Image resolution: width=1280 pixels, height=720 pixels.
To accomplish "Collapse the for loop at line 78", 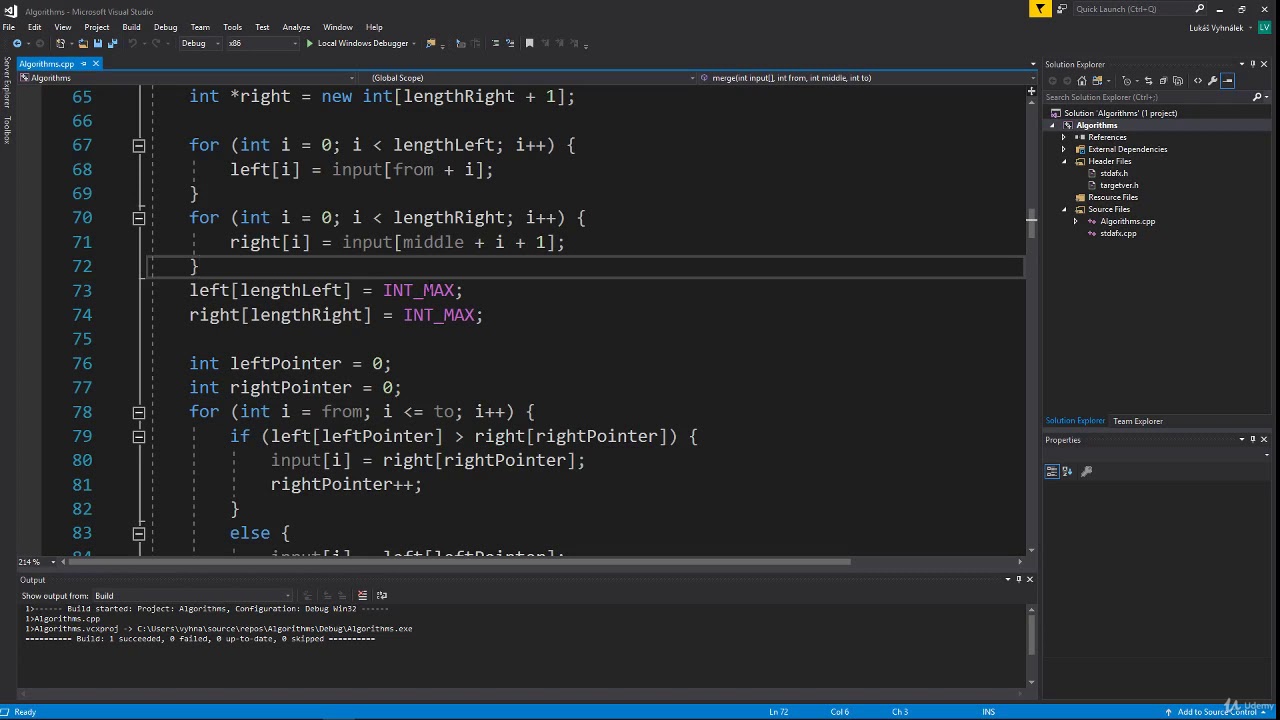I will tap(139, 412).
